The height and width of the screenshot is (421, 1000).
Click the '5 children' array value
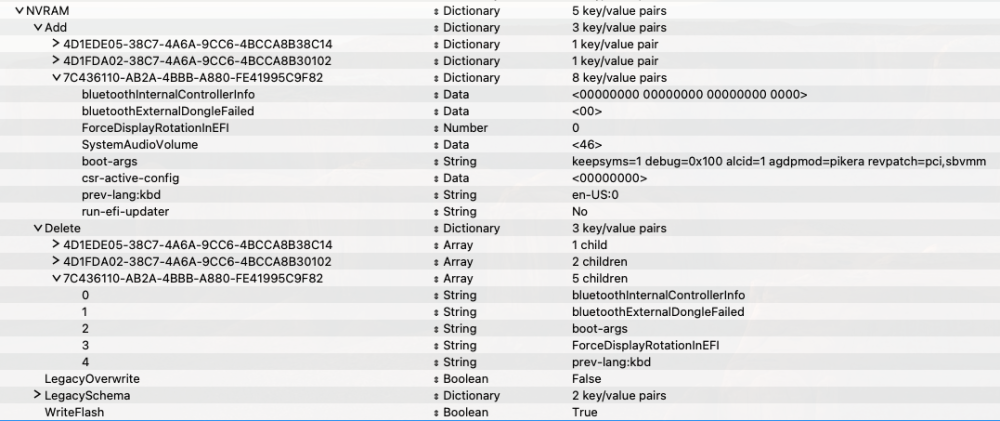tap(599, 279)
